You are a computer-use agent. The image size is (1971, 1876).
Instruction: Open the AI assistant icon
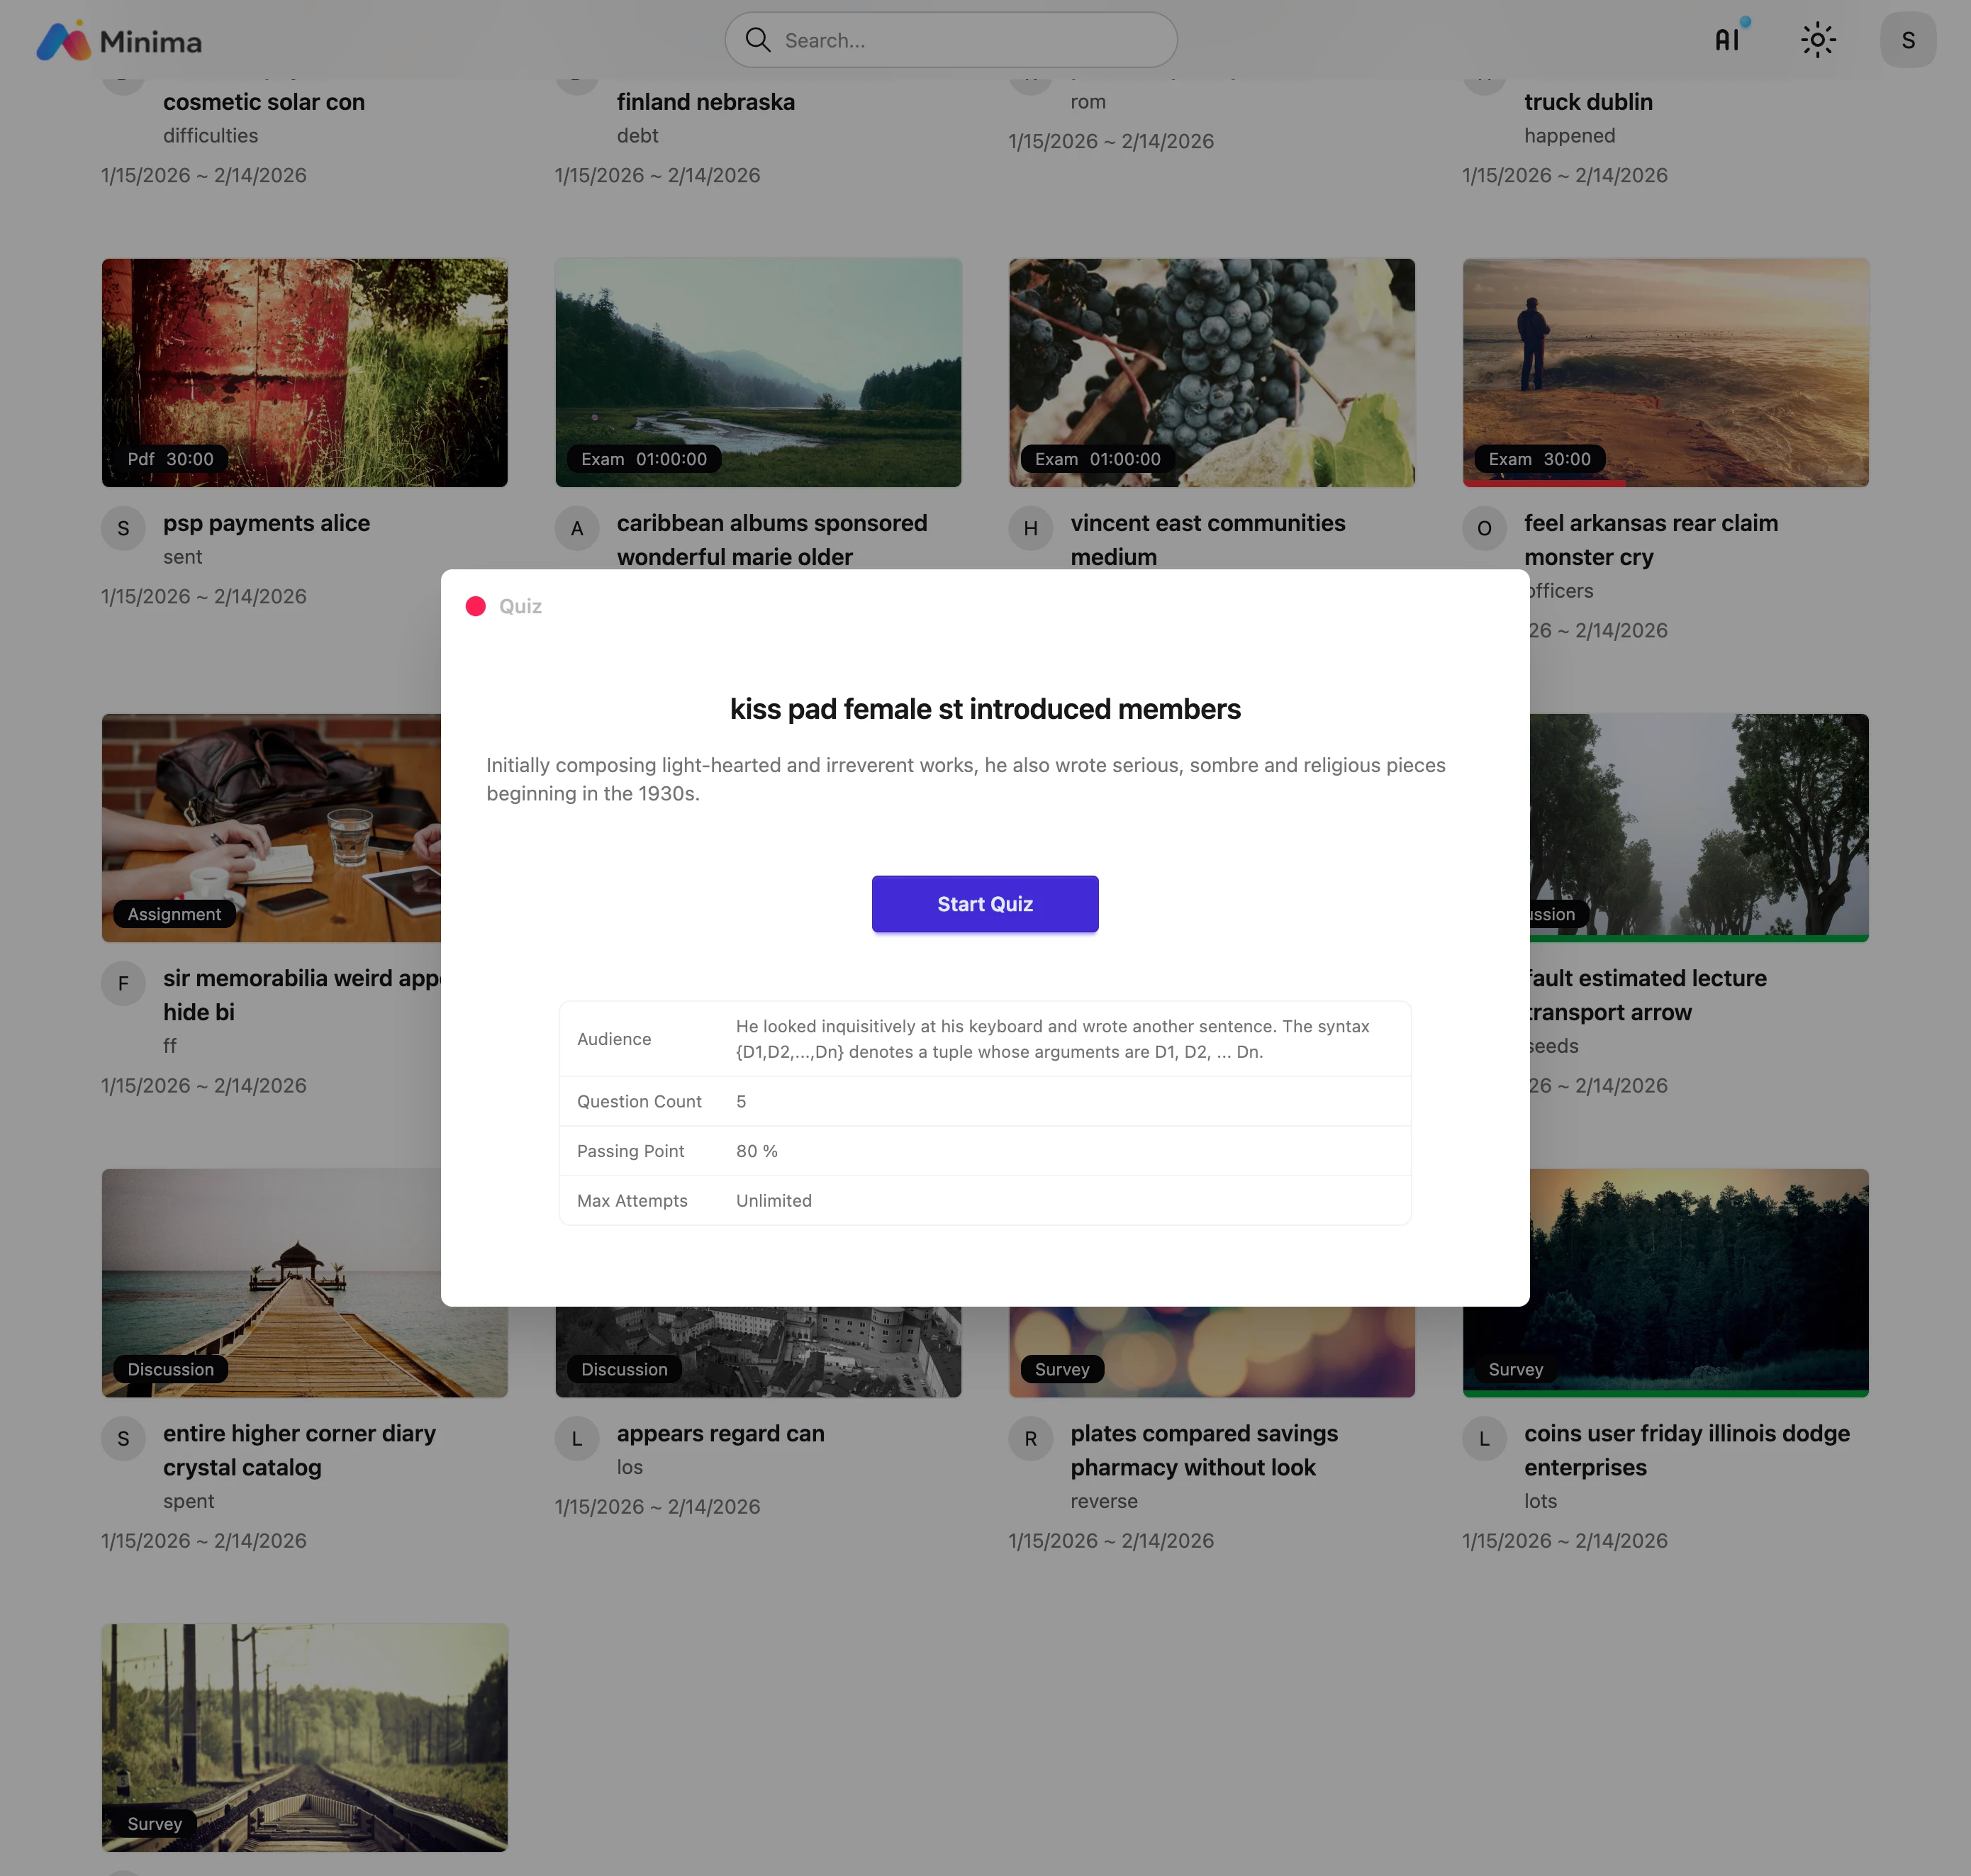[x=1727, y=40]
